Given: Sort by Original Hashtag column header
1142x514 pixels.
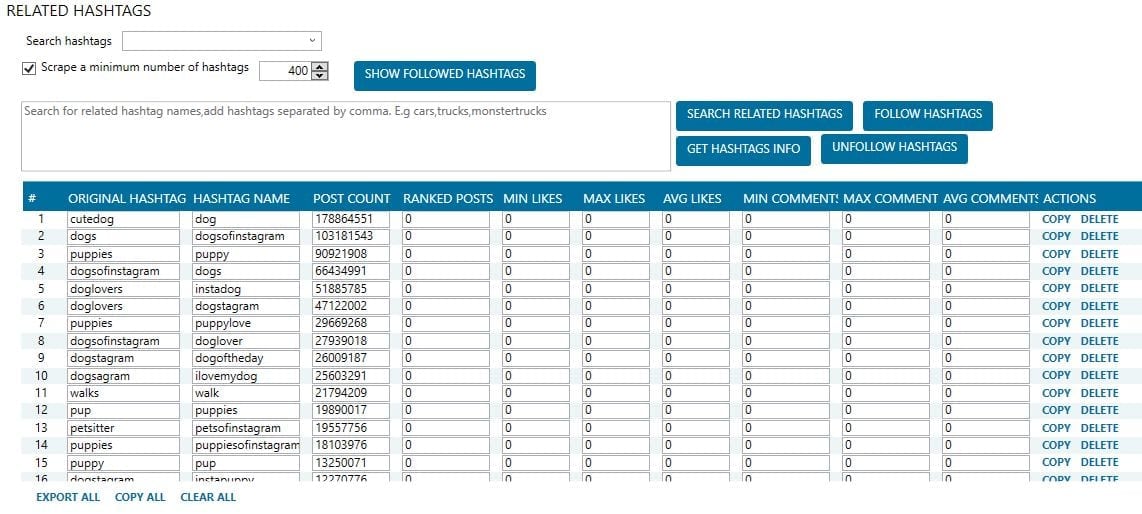Looking at the screenshot, I should 127,199.
